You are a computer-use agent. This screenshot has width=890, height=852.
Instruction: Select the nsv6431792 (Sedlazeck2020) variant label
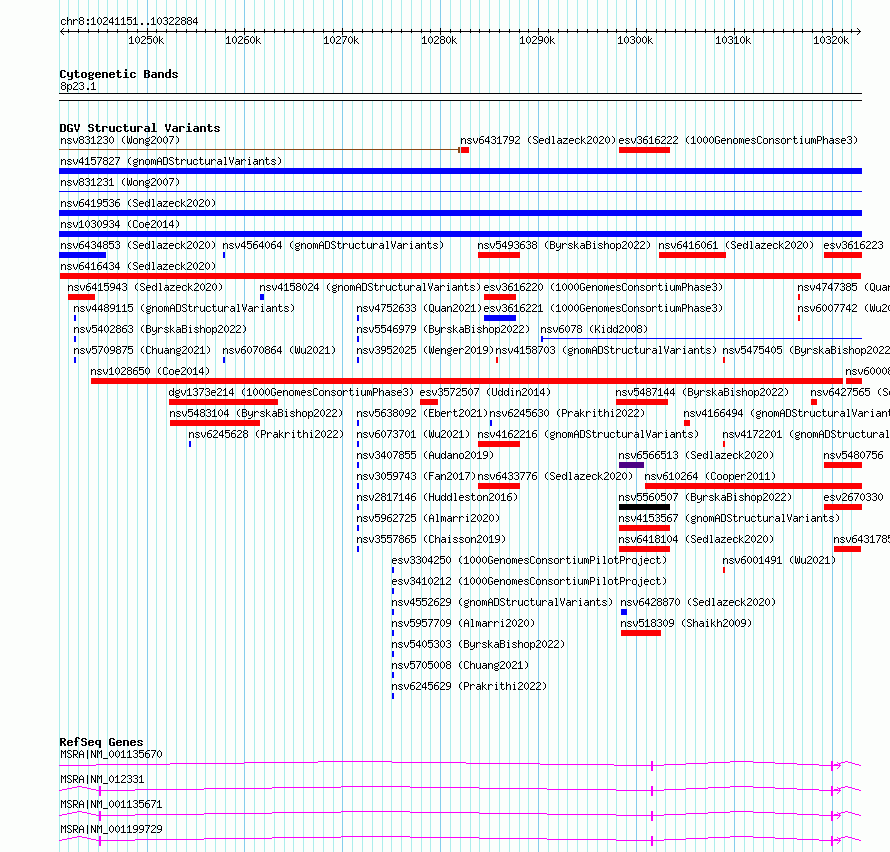[538, 140]
